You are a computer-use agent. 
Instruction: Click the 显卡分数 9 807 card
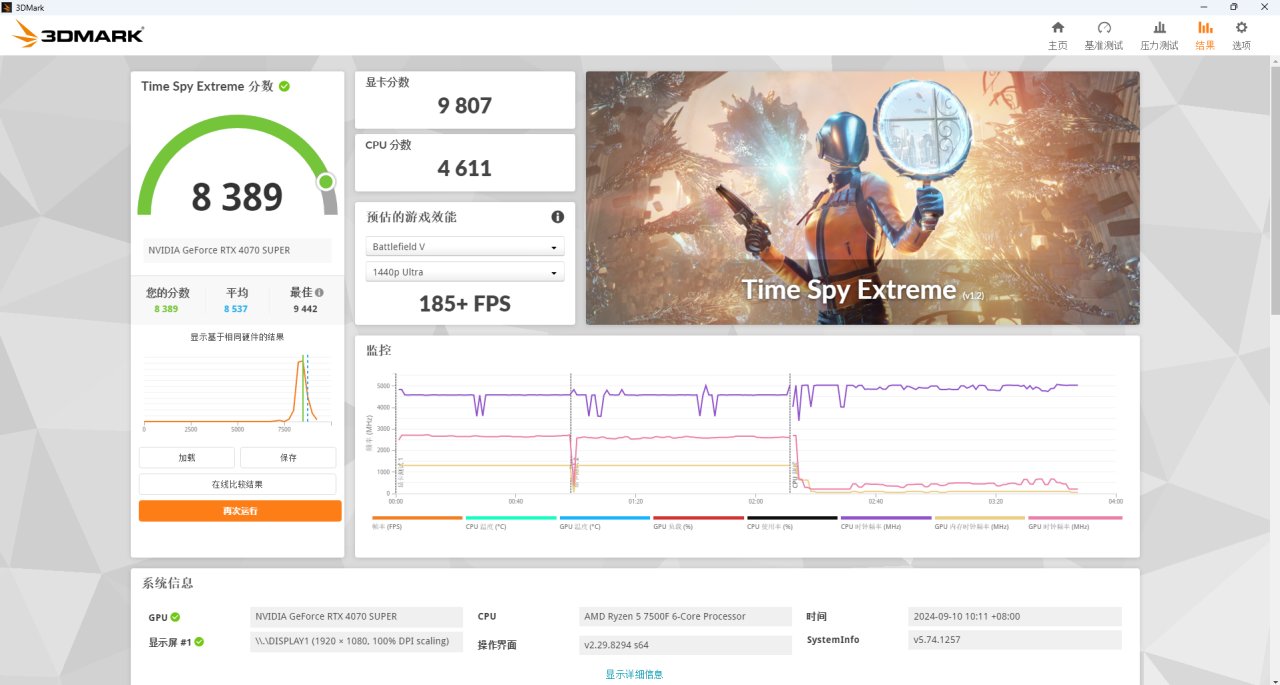465,100
